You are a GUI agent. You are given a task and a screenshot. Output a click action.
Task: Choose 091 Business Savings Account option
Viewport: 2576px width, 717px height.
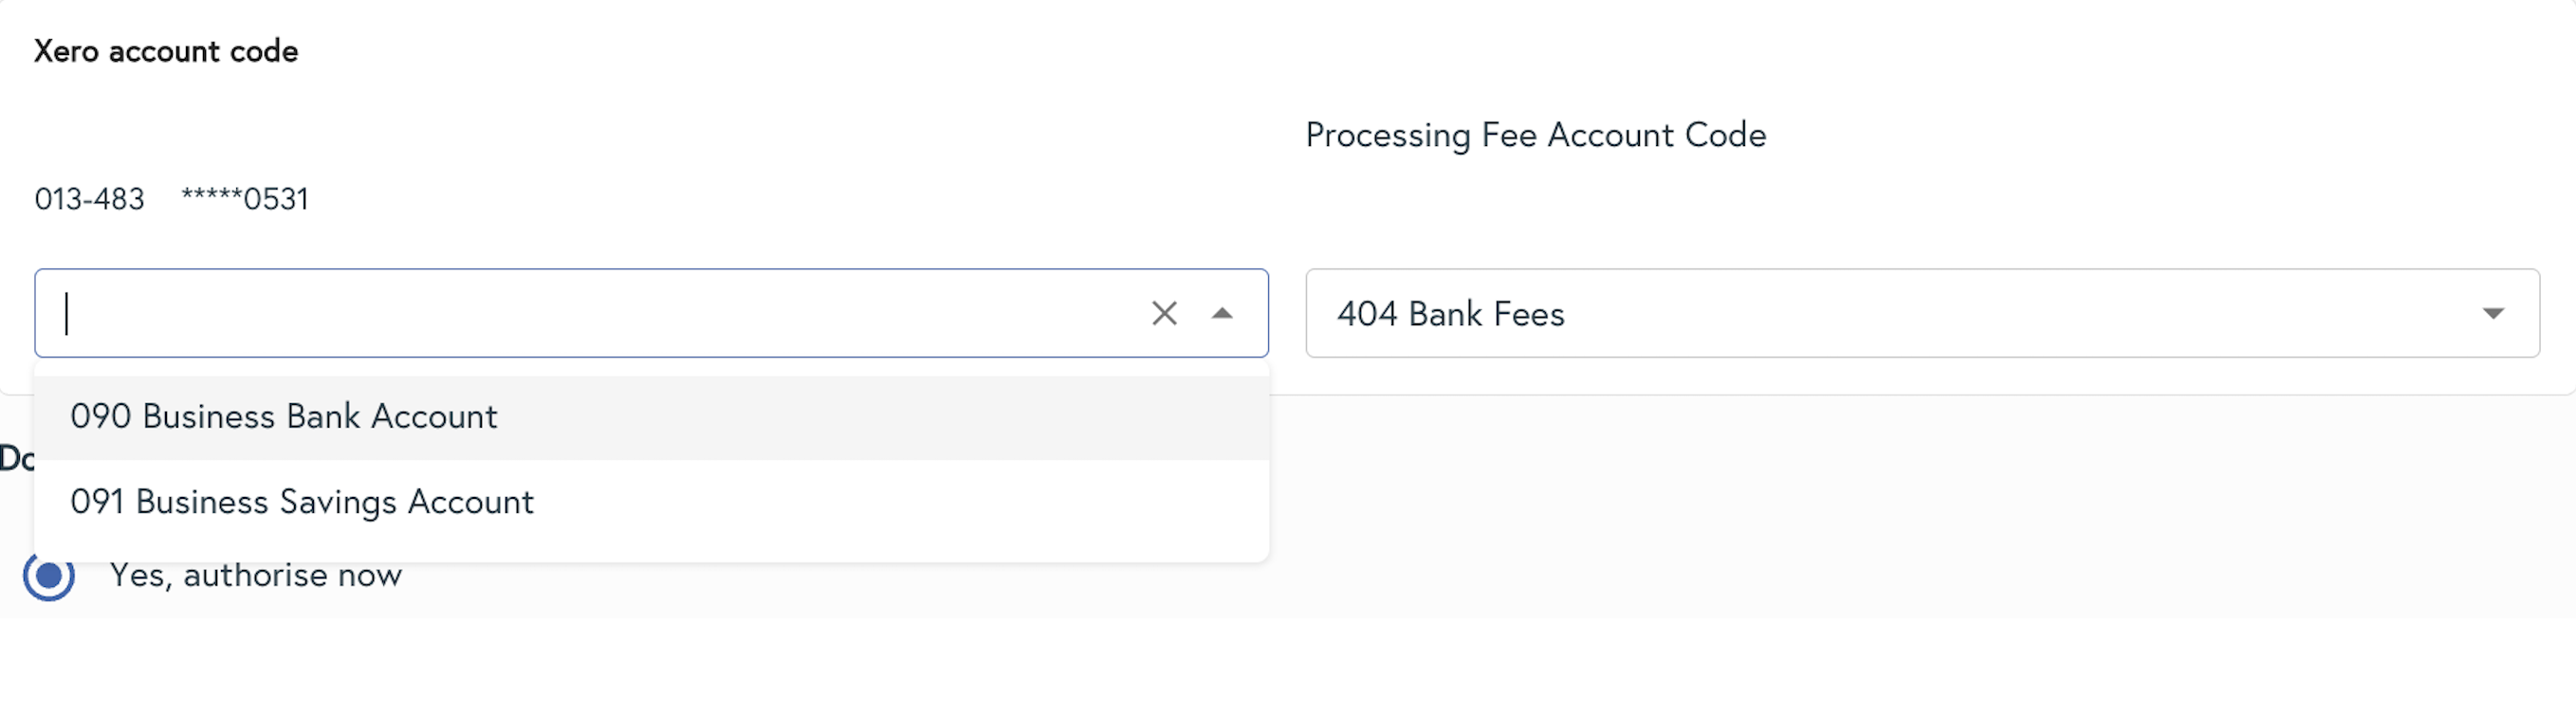(x=302, y=502)
